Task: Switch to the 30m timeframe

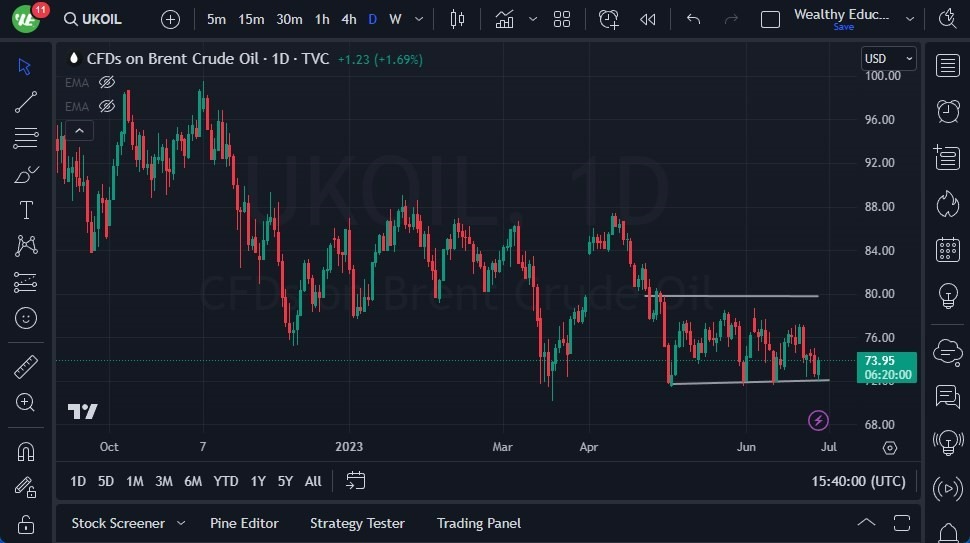Action: 289,19
